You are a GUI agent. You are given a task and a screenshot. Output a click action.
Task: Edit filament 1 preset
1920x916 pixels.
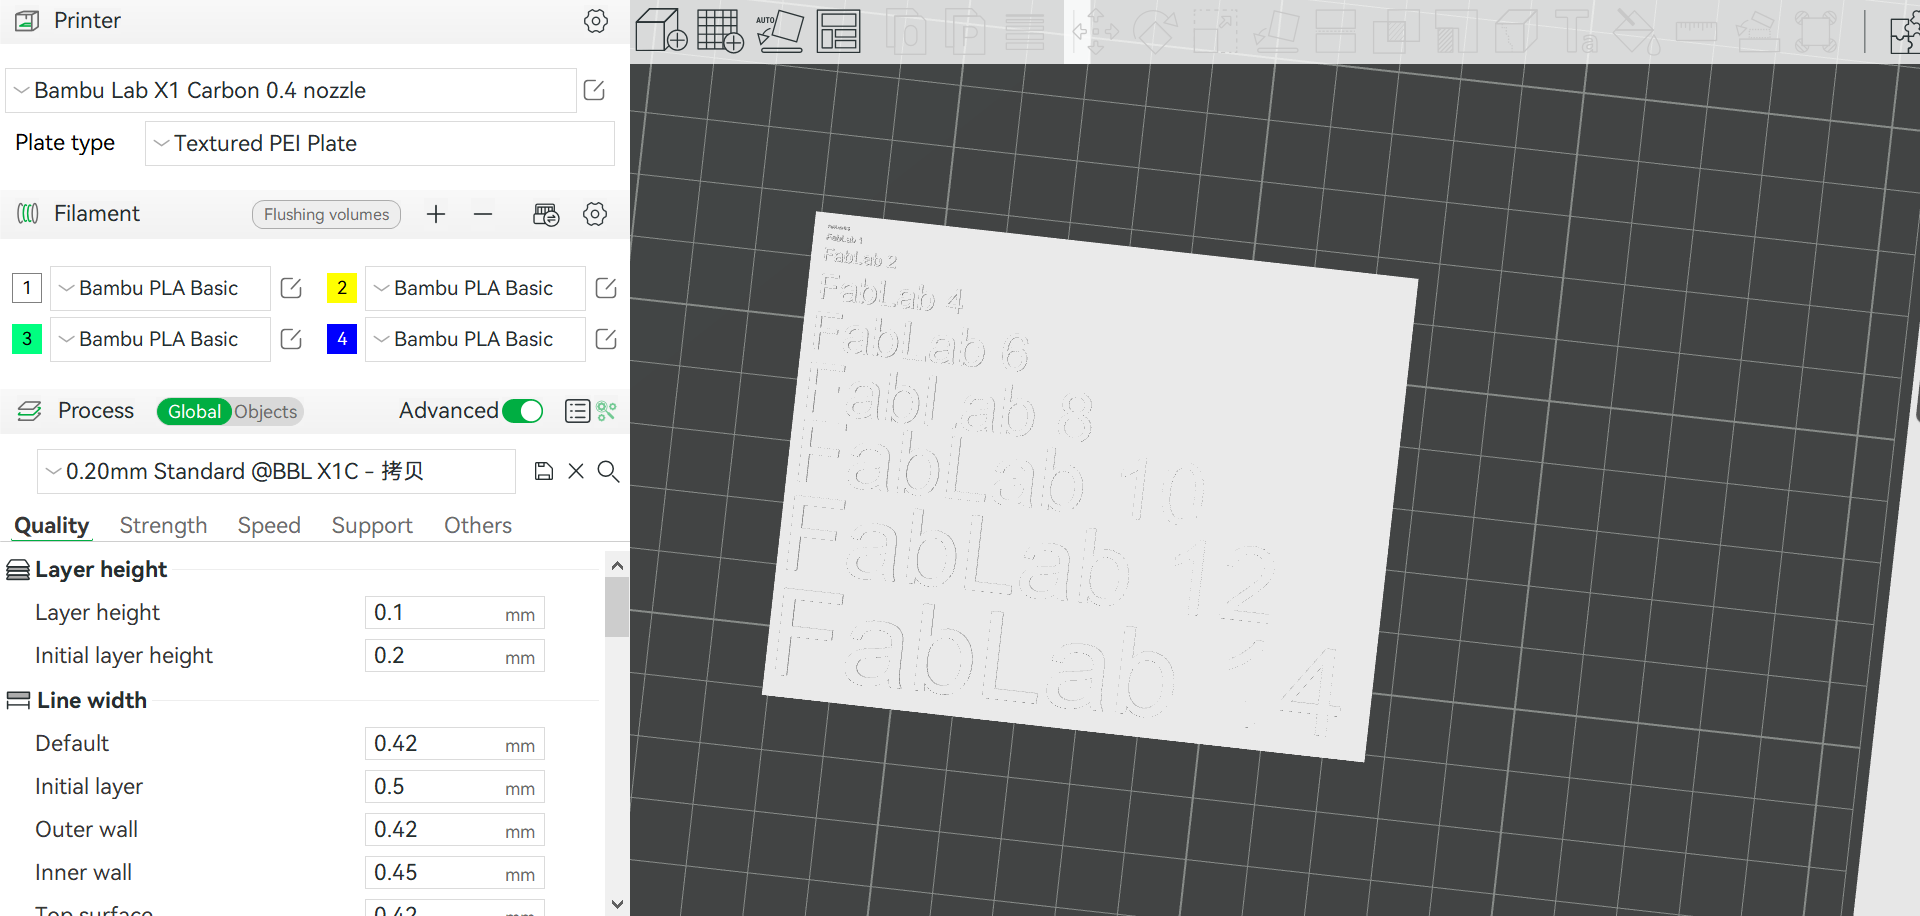(x=291, y=288)
